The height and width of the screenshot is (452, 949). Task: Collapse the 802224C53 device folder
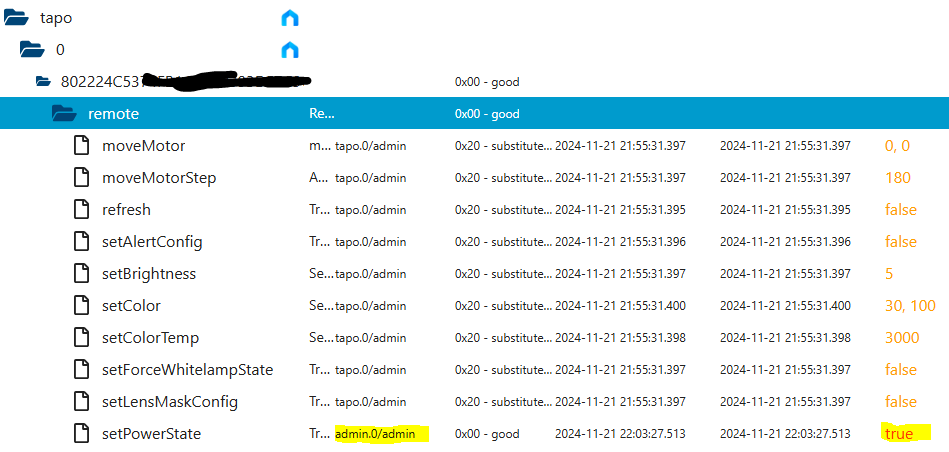click(x=43, y=81)
